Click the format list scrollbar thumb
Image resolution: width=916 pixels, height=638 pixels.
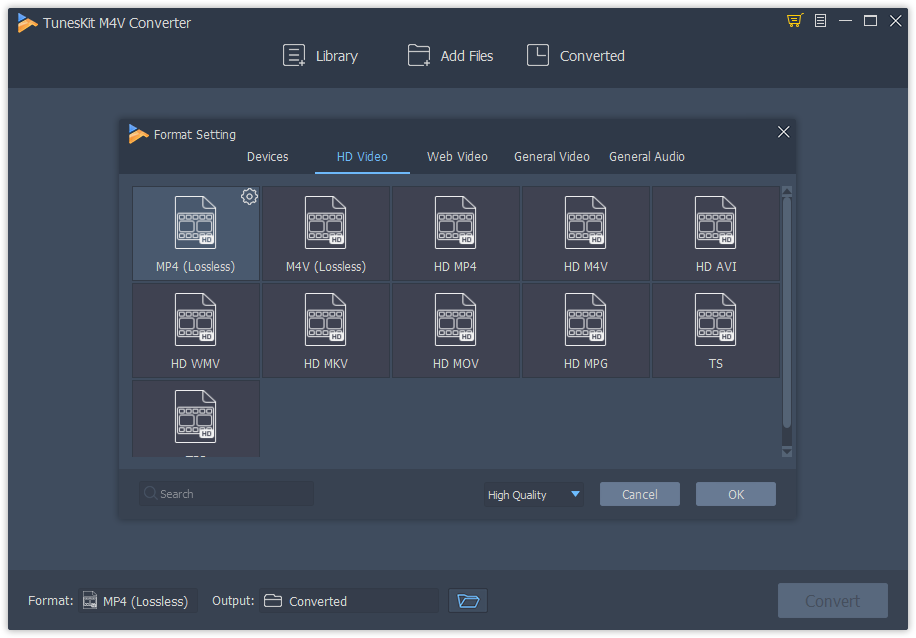click(x=787, y=313)
